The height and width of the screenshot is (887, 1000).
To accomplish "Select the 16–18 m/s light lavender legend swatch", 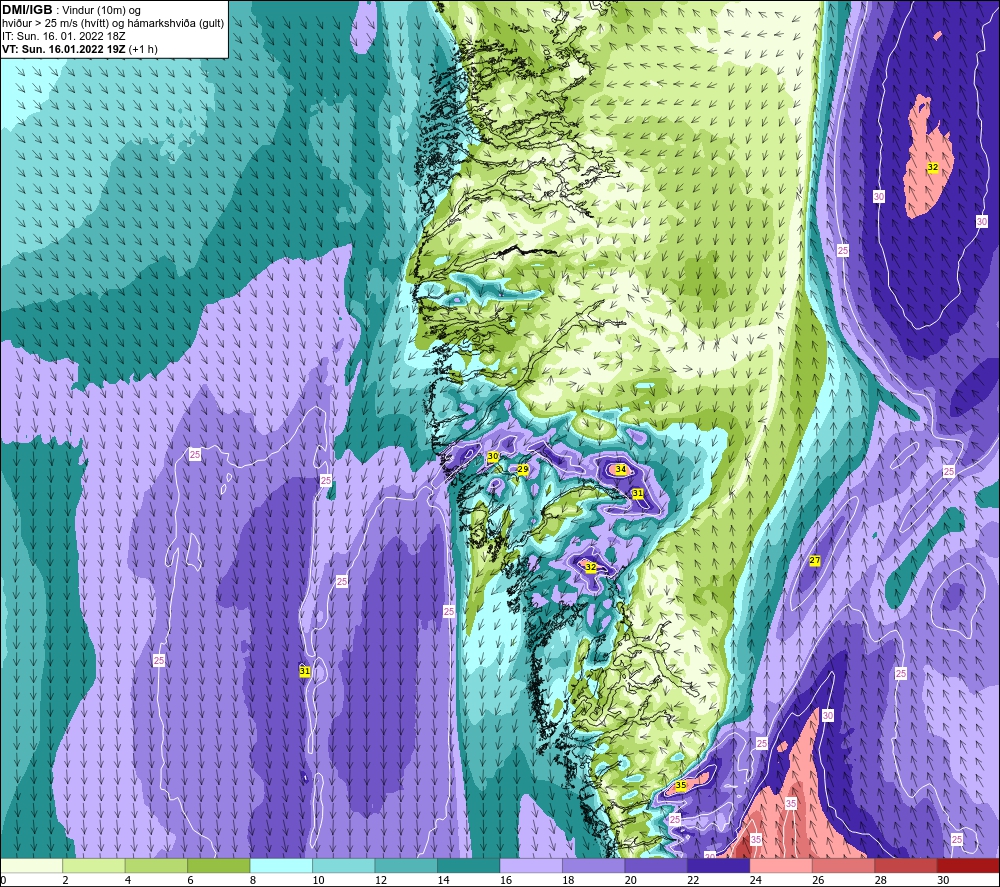I will [x=531, y=865].
